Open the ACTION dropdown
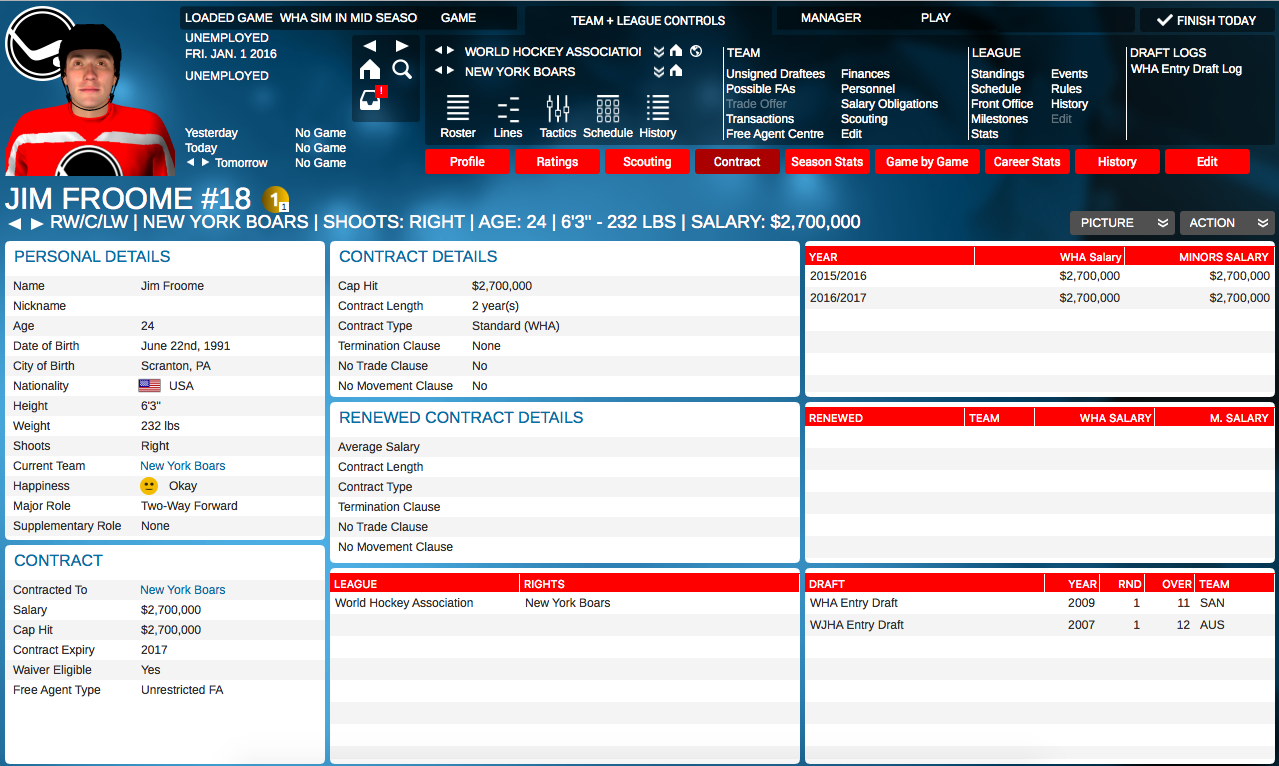This screenshot has width=1279, height=766. [1226, 223]
